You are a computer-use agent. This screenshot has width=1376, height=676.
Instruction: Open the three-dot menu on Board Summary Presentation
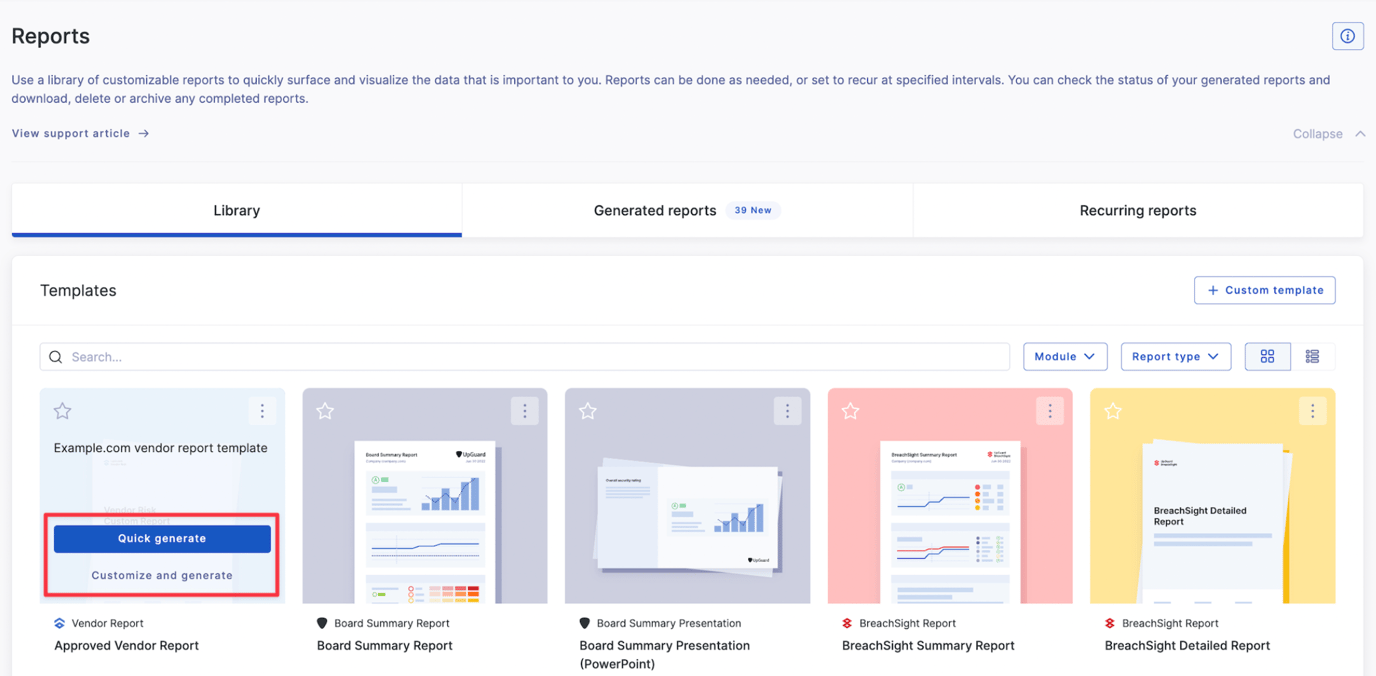(x=787, y=410)
